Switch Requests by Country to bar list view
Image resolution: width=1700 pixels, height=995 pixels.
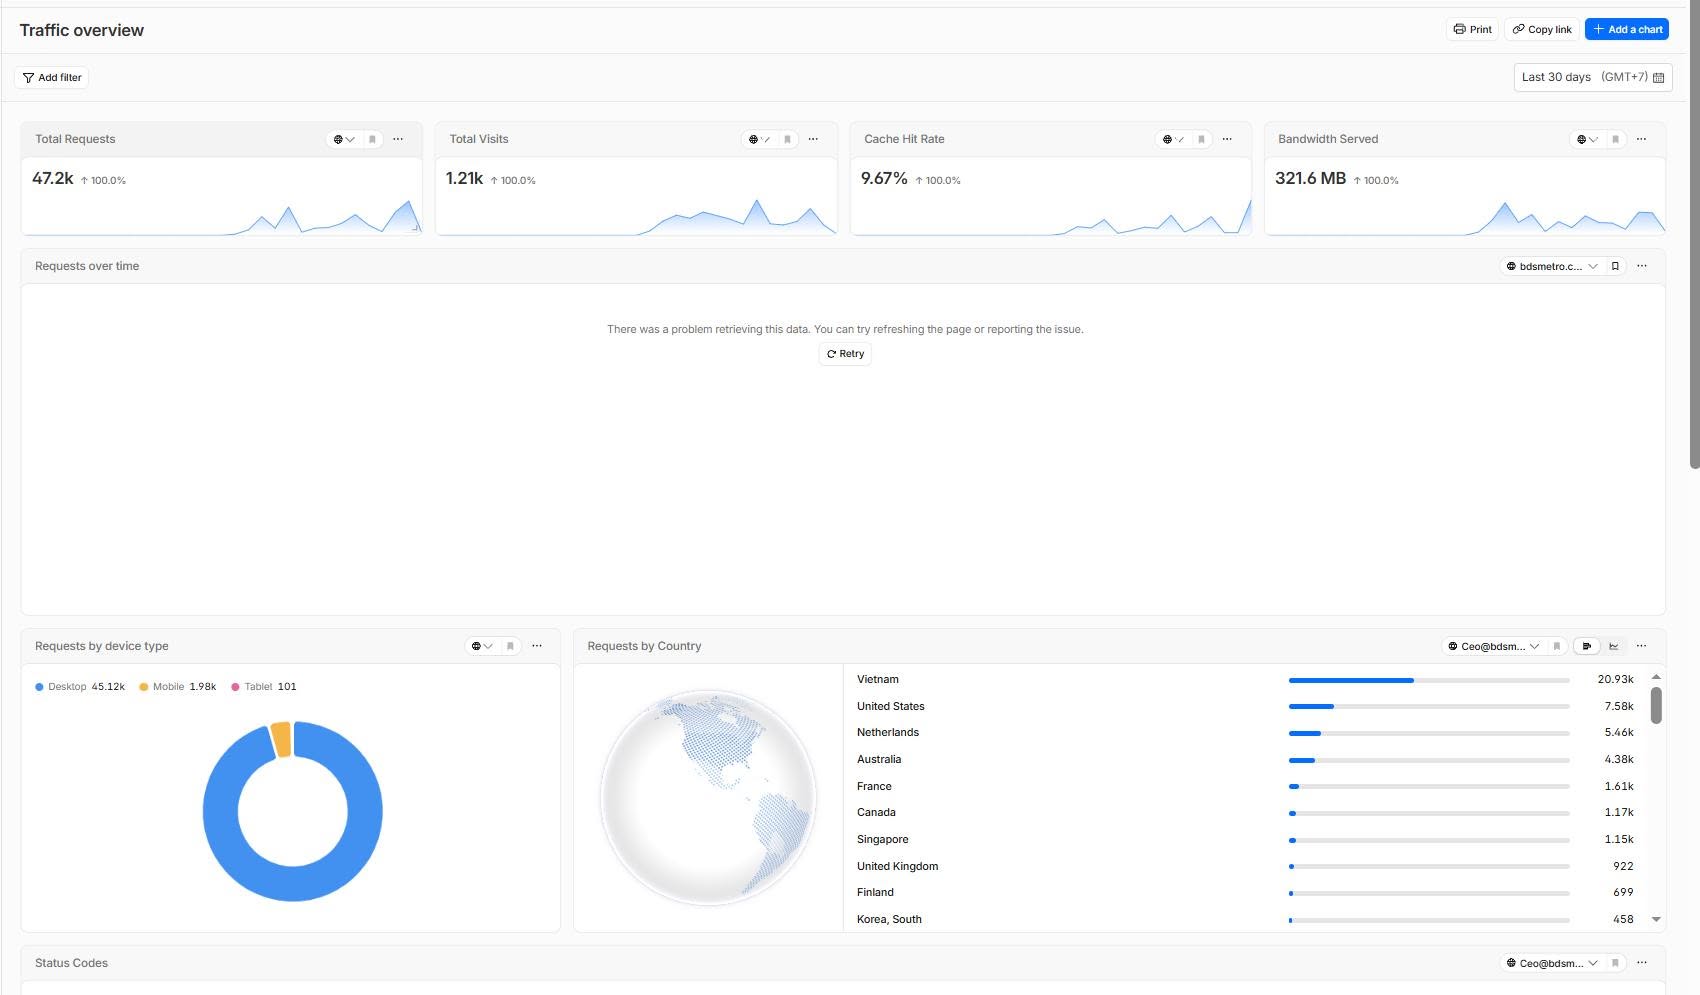click(1587, 646)
